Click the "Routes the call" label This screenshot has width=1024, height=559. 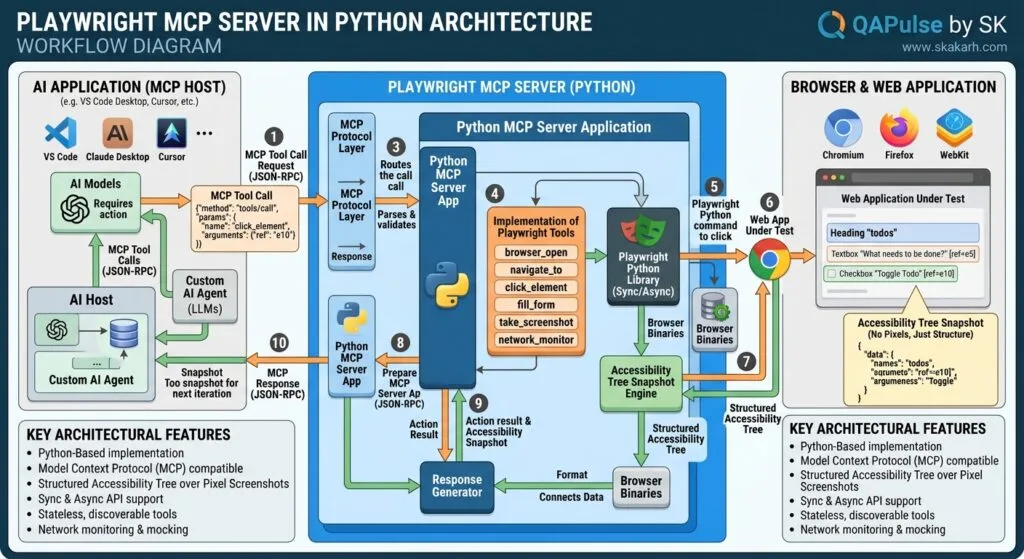point(396,175)
